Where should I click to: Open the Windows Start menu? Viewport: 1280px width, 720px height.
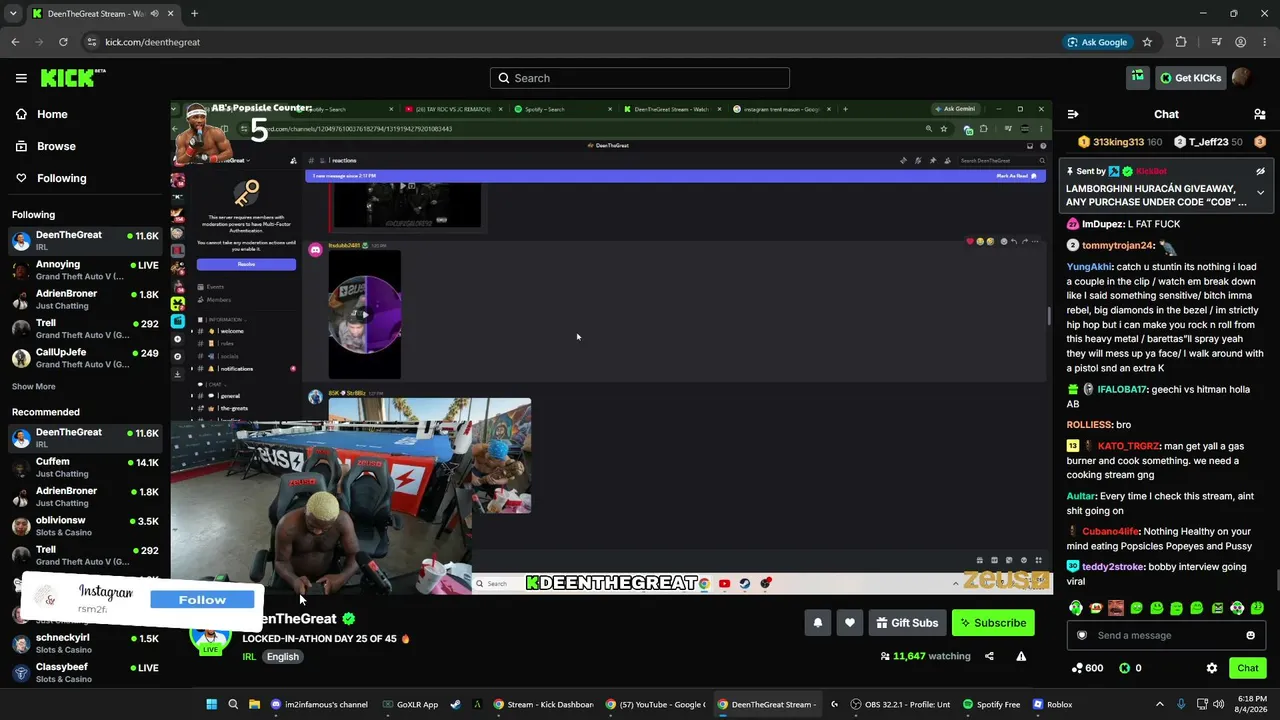[211, 704]
